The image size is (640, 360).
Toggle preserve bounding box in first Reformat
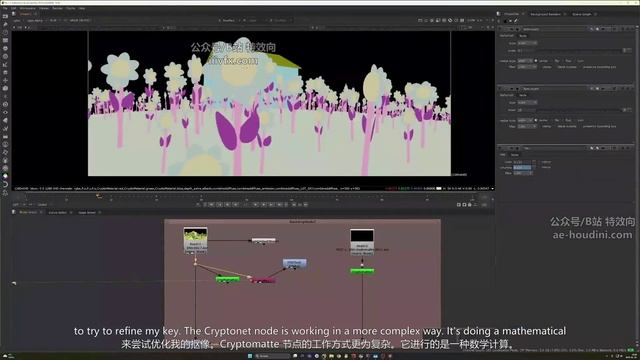pyautogui.click(x=581, y=67)
